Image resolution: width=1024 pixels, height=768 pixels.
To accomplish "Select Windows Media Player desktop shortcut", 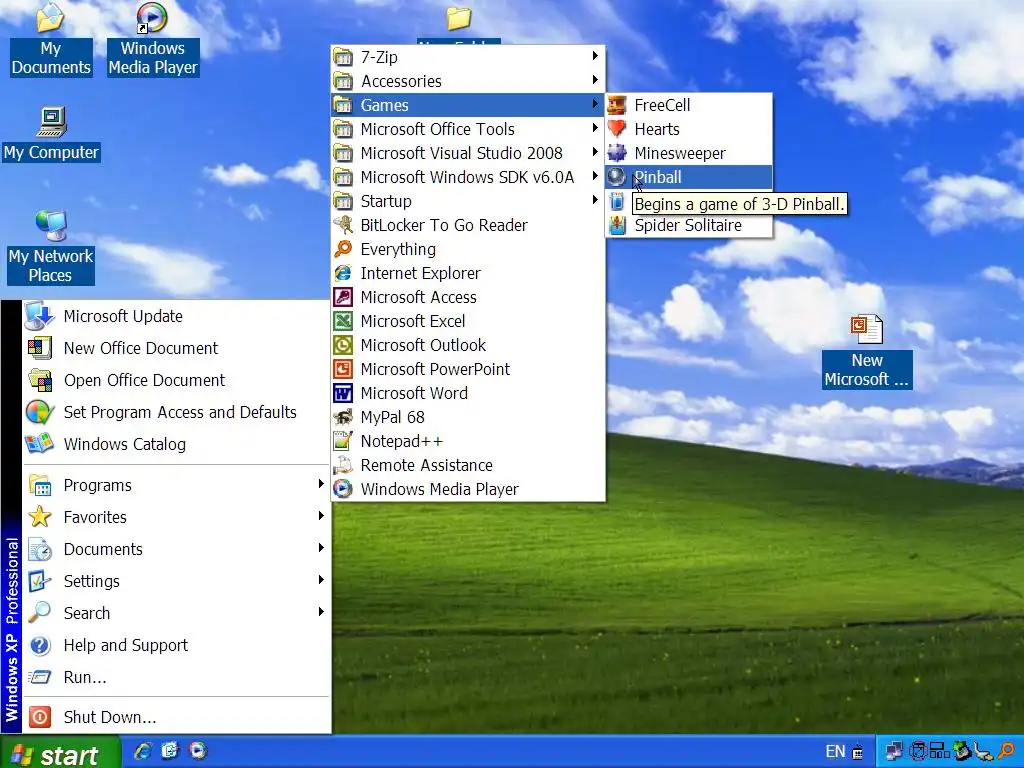I will tap(153, 39).
